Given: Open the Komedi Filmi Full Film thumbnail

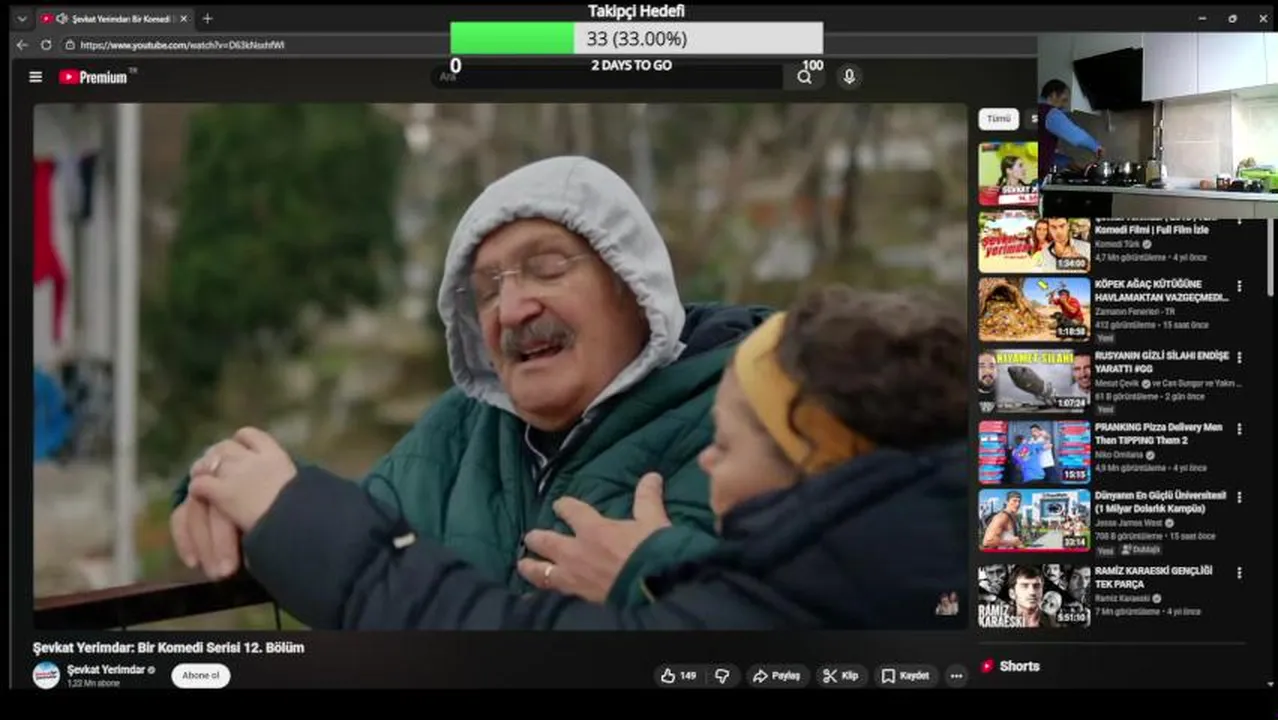Looking at the screenshot, I should (x=1034, y=241).
